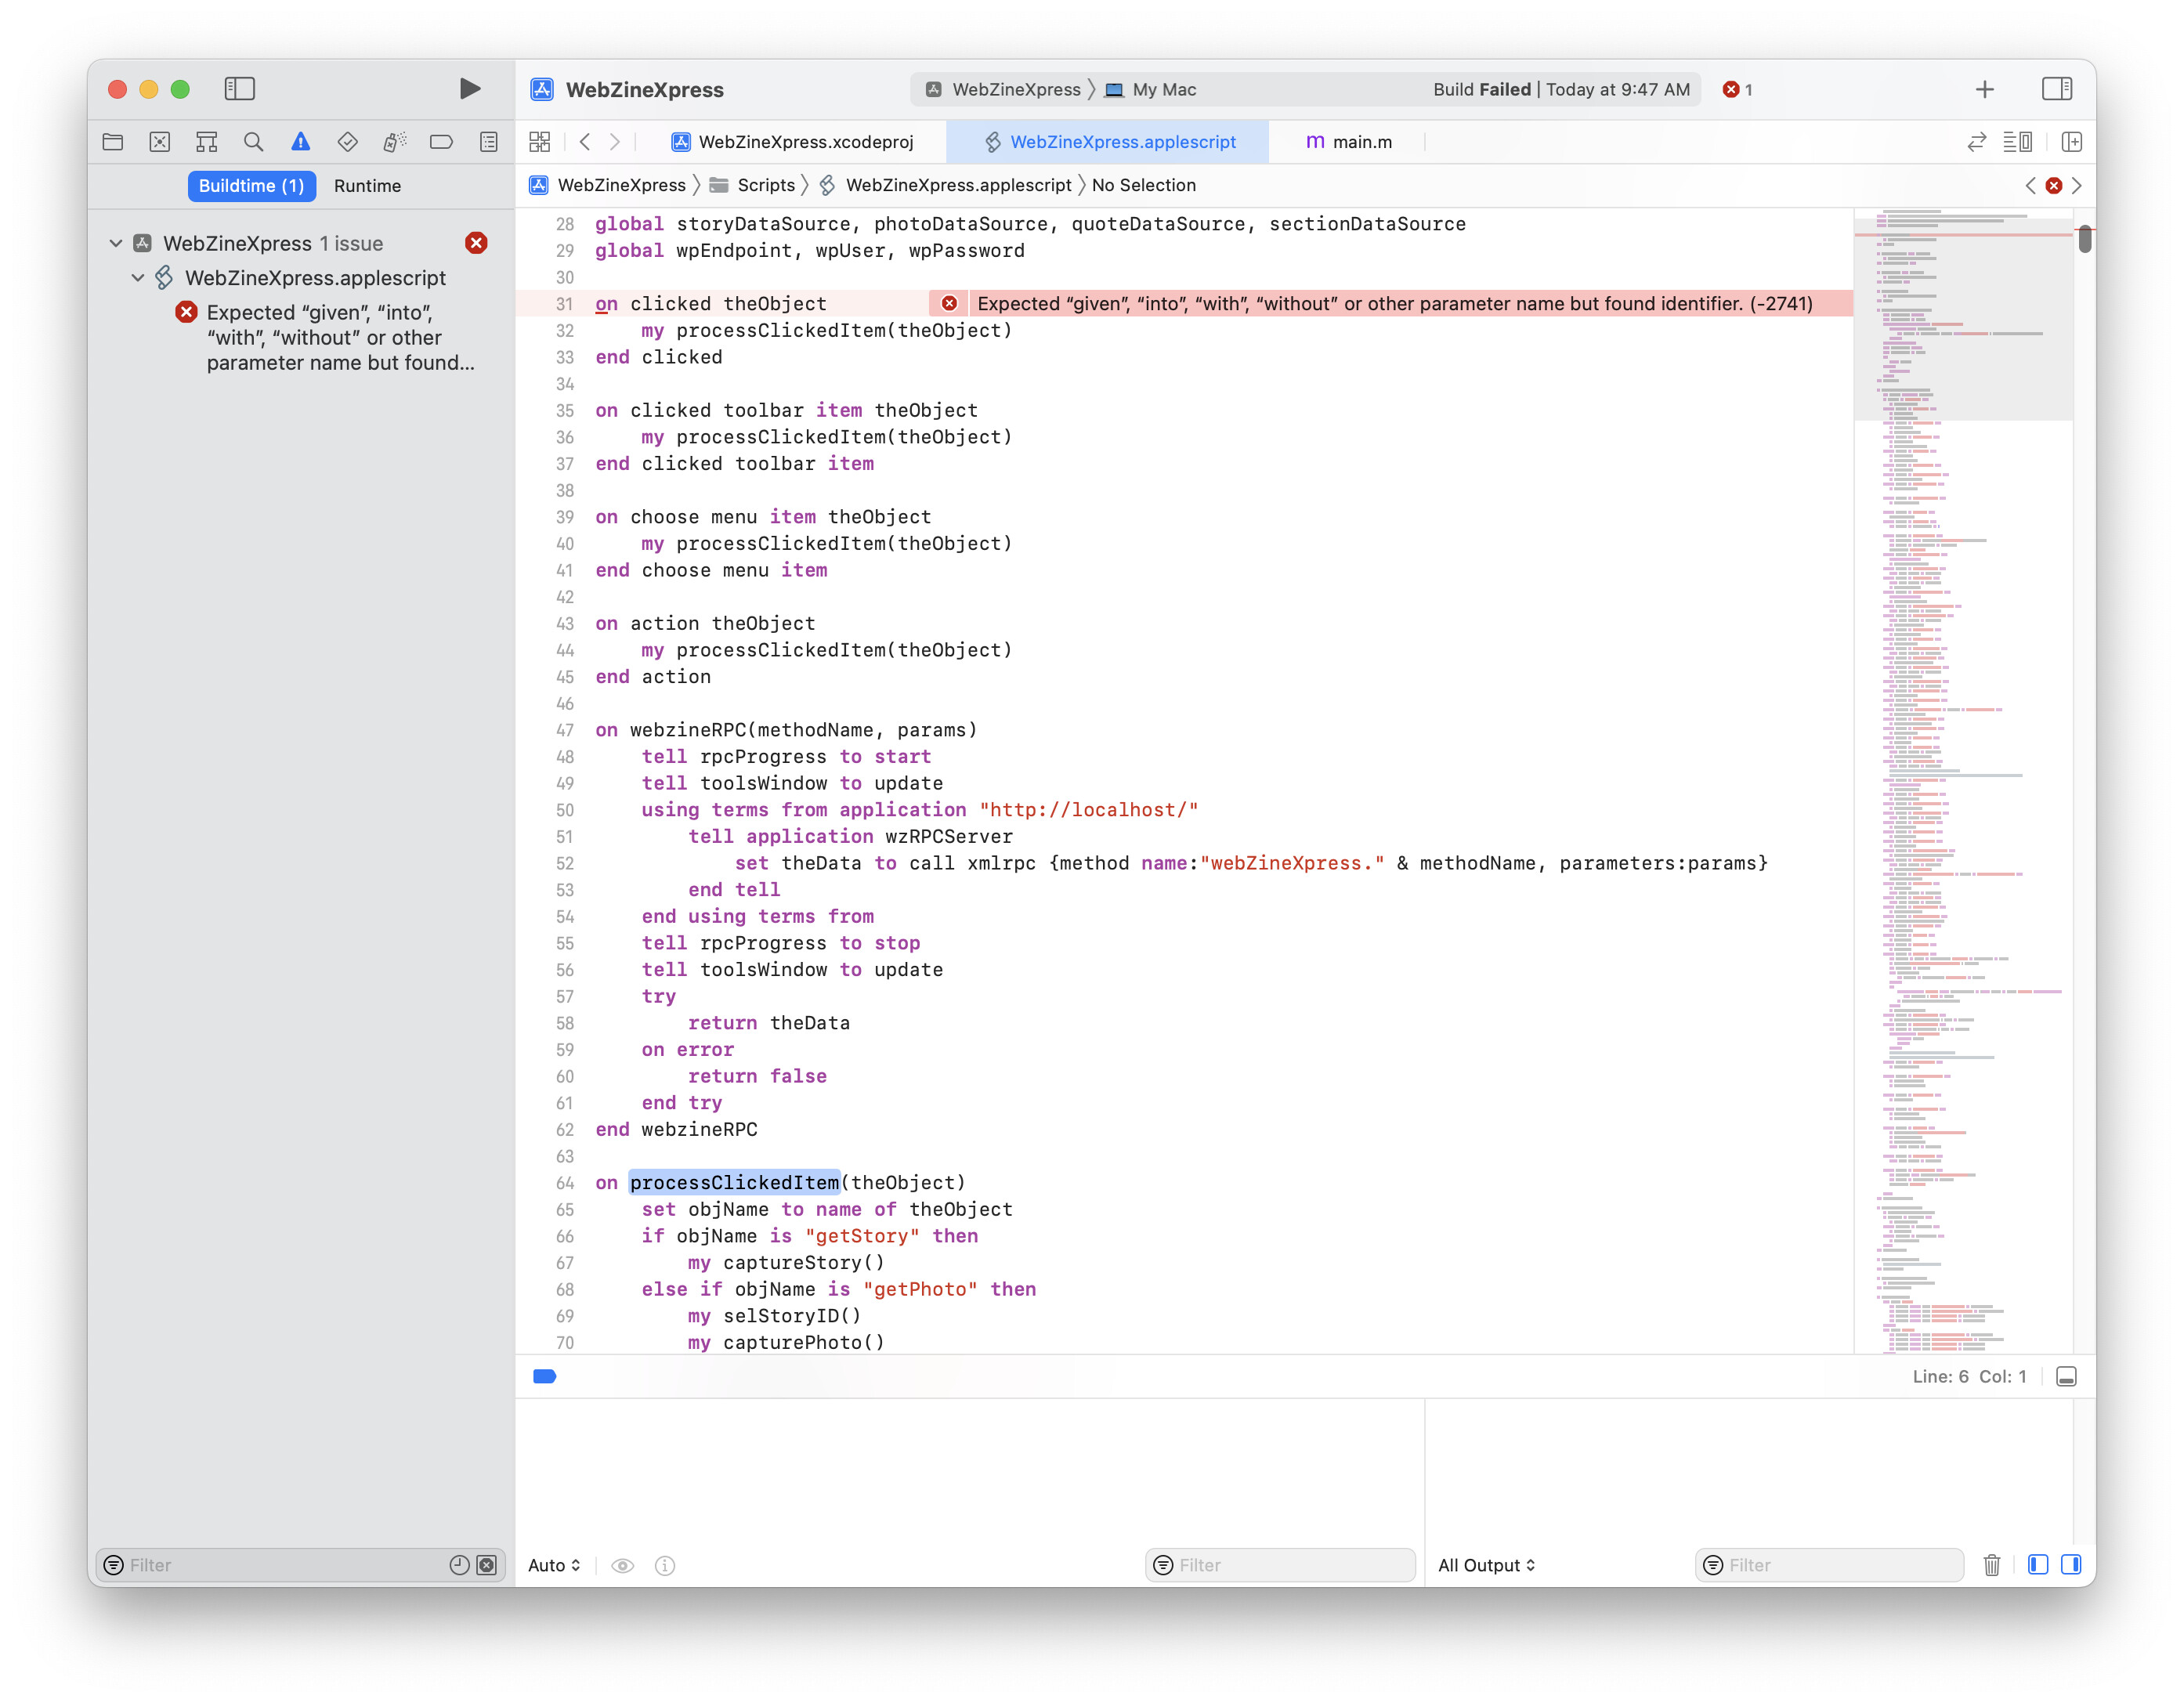This screenshot has height=1703, width=2184.
Task: Switch to WebZineXpress.xcodeproj tab
Action: pyautogui.click(x=792, y=142)
